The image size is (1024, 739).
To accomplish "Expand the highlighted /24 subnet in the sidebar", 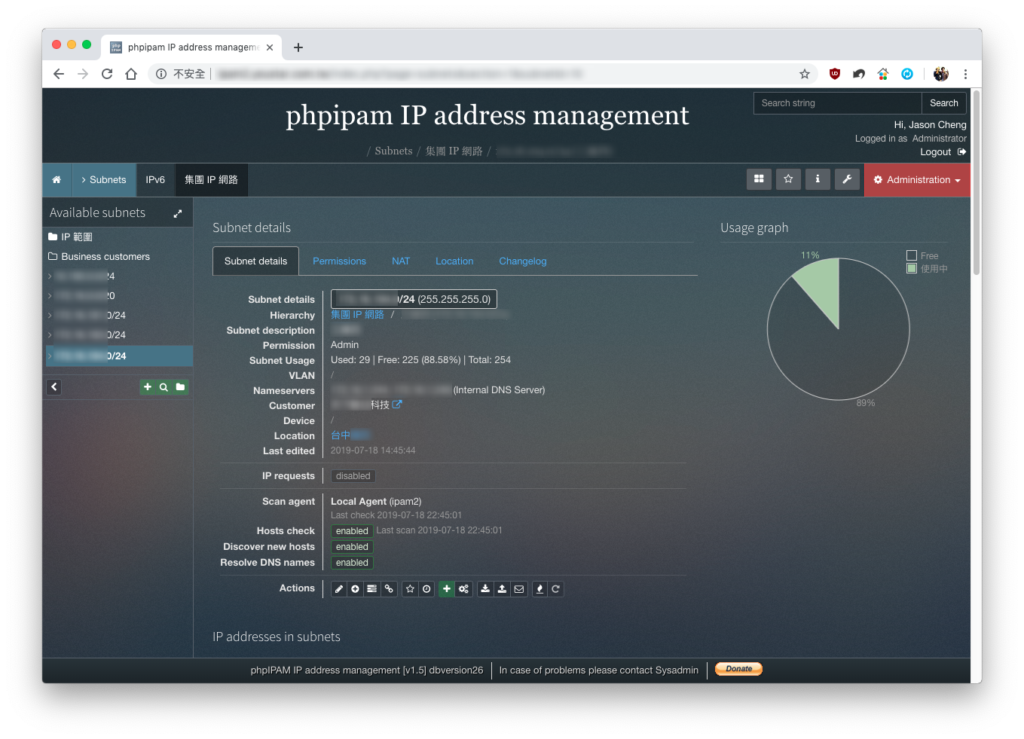I will pyautogui.click(x=50, y=356).
